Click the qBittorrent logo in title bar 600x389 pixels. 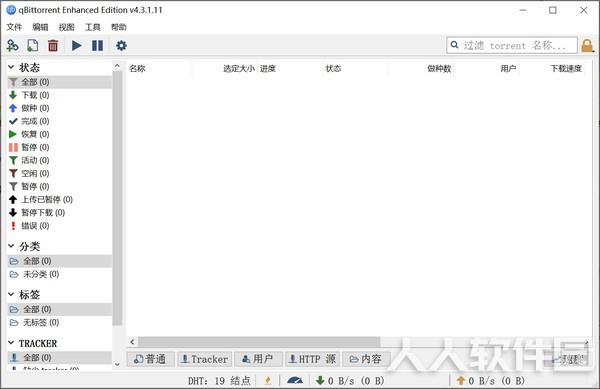(x=11, y=10)
